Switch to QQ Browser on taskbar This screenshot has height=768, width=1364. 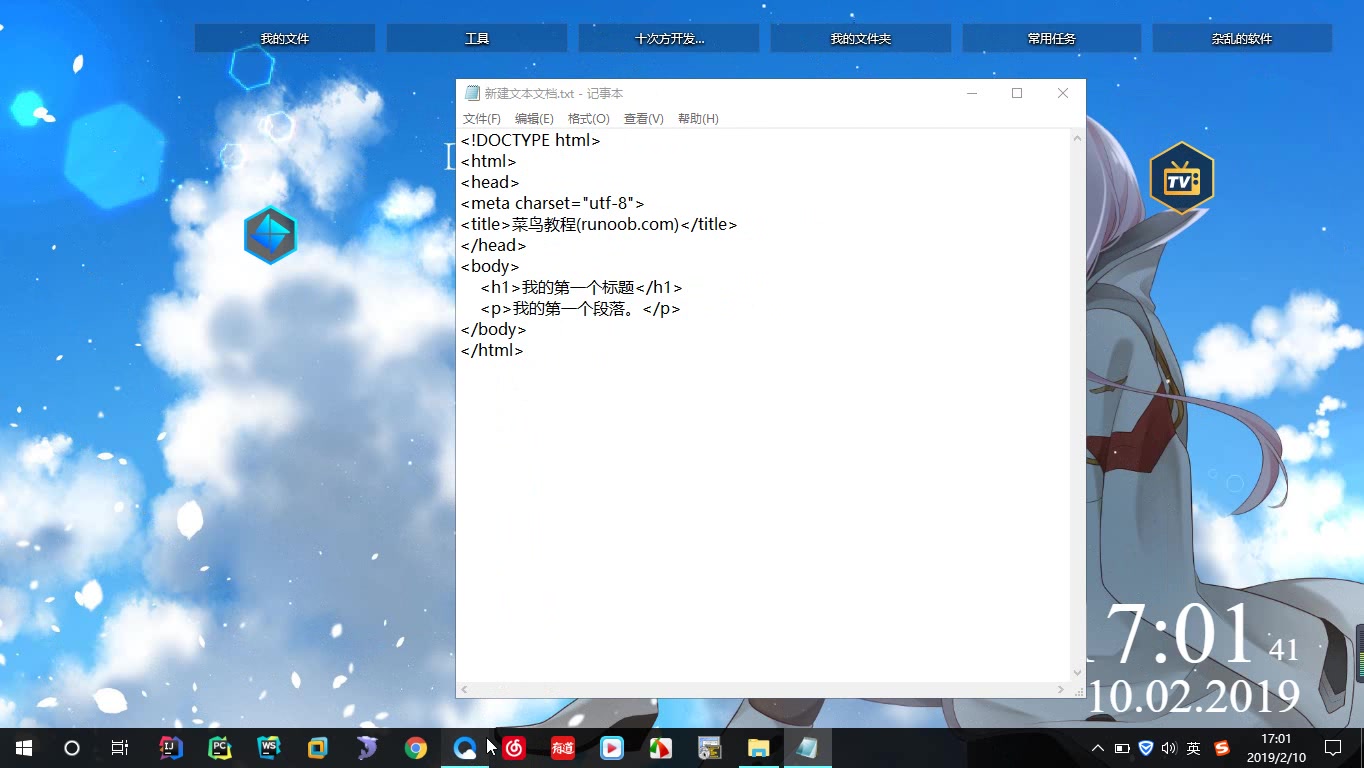click(465, 748)
